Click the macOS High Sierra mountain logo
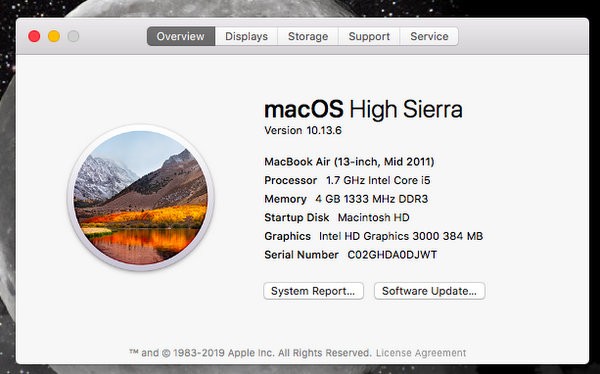The width and height of the screenshot is (600, 374). coord(140,198)
